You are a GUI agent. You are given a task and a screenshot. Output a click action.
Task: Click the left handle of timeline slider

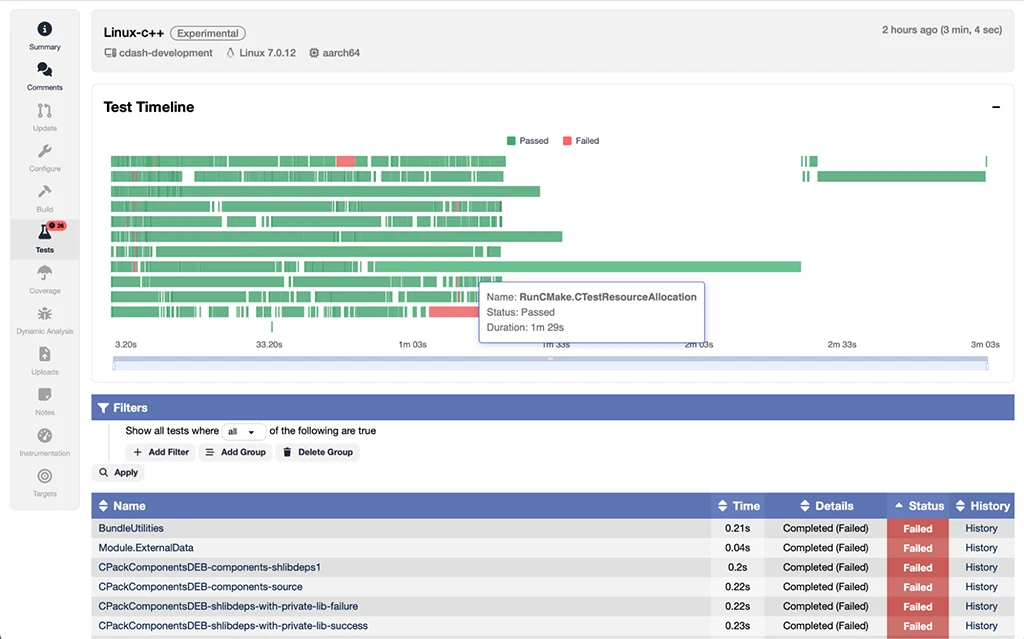114,366
